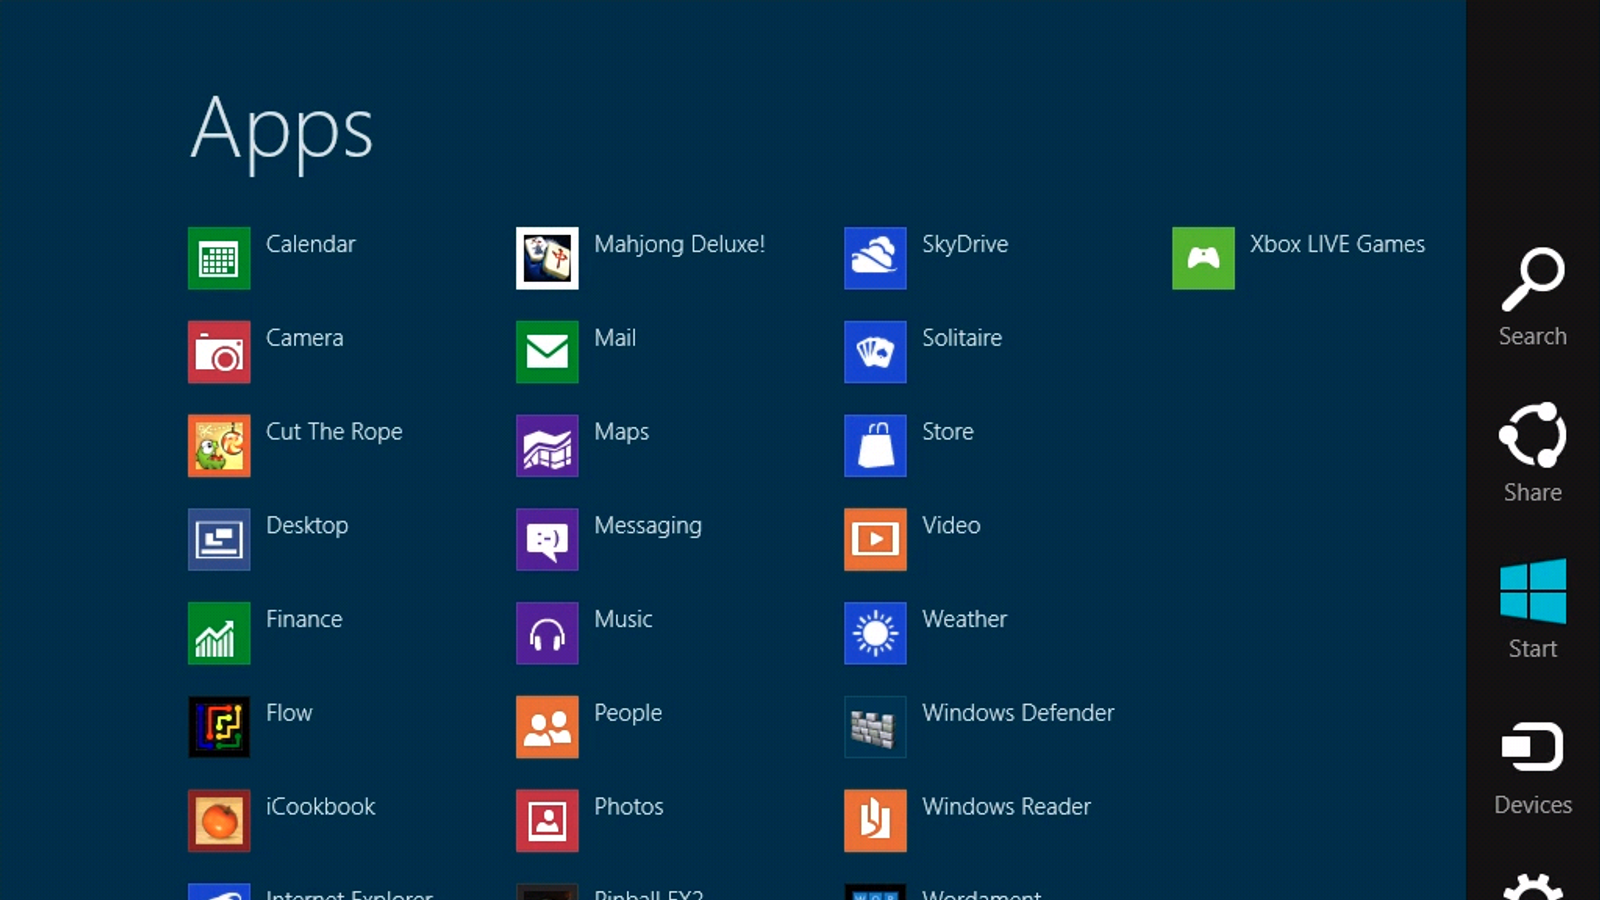Select the Video app name

951,526
